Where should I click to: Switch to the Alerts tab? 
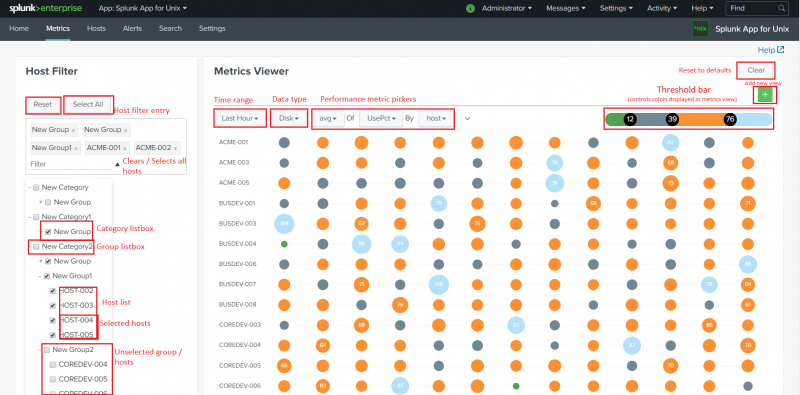coord(132,29)
